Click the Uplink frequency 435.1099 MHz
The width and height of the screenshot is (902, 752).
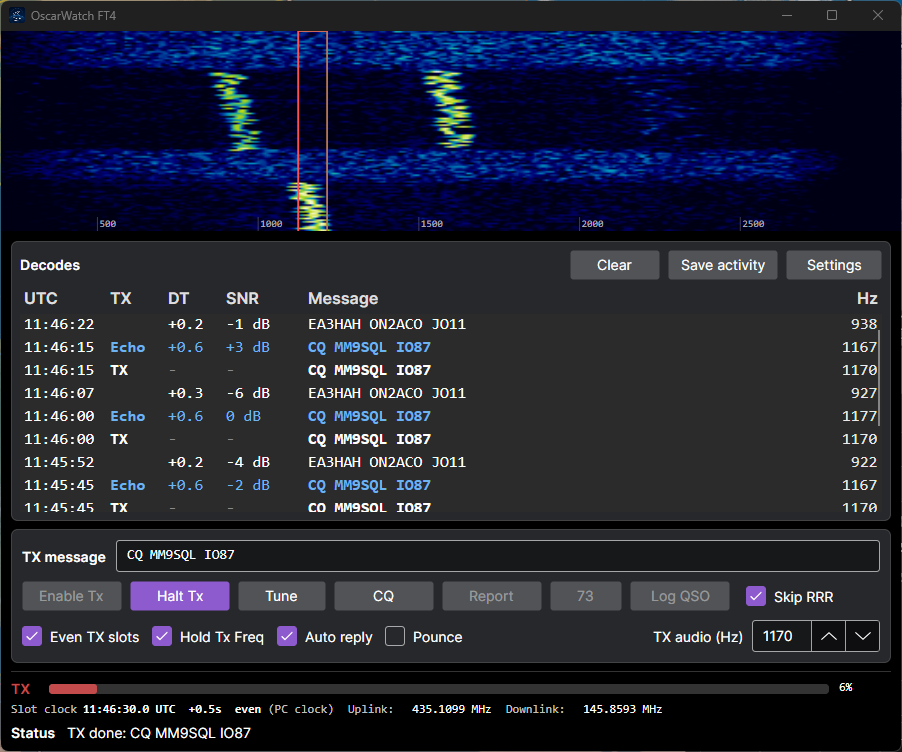[451, 709]
